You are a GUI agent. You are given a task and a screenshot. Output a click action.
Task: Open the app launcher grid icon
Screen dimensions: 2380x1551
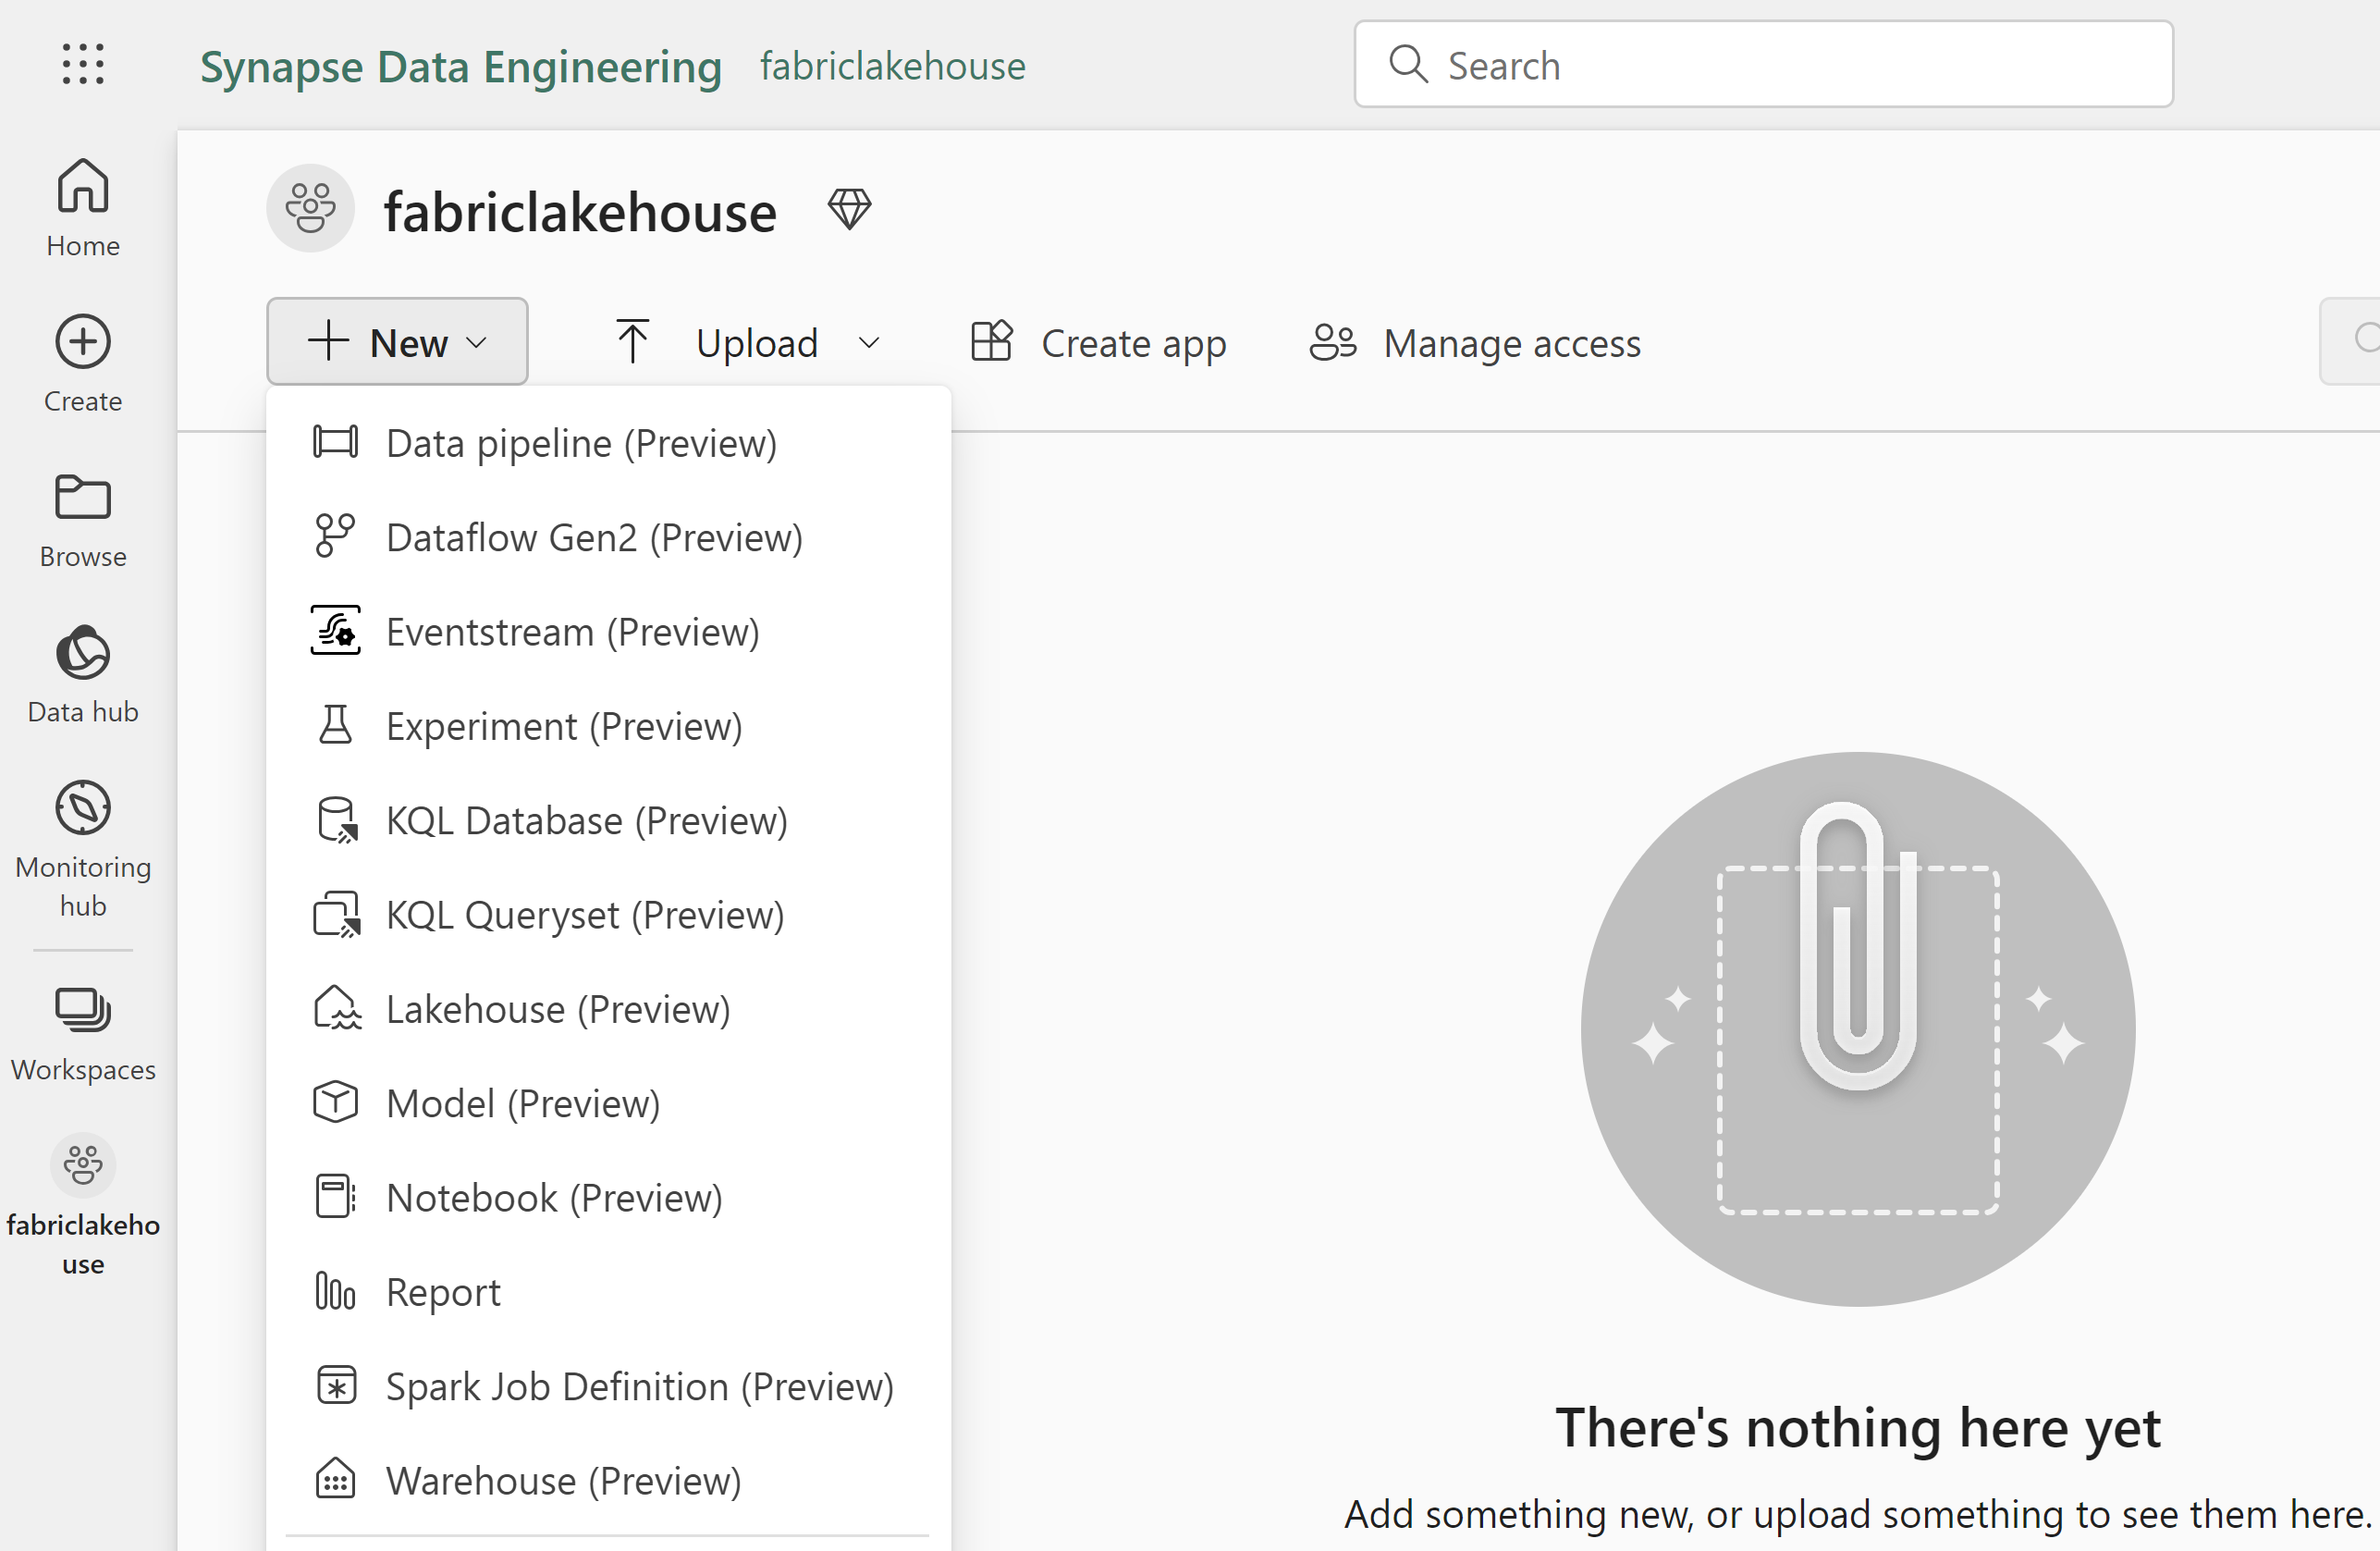pos(83,65)
